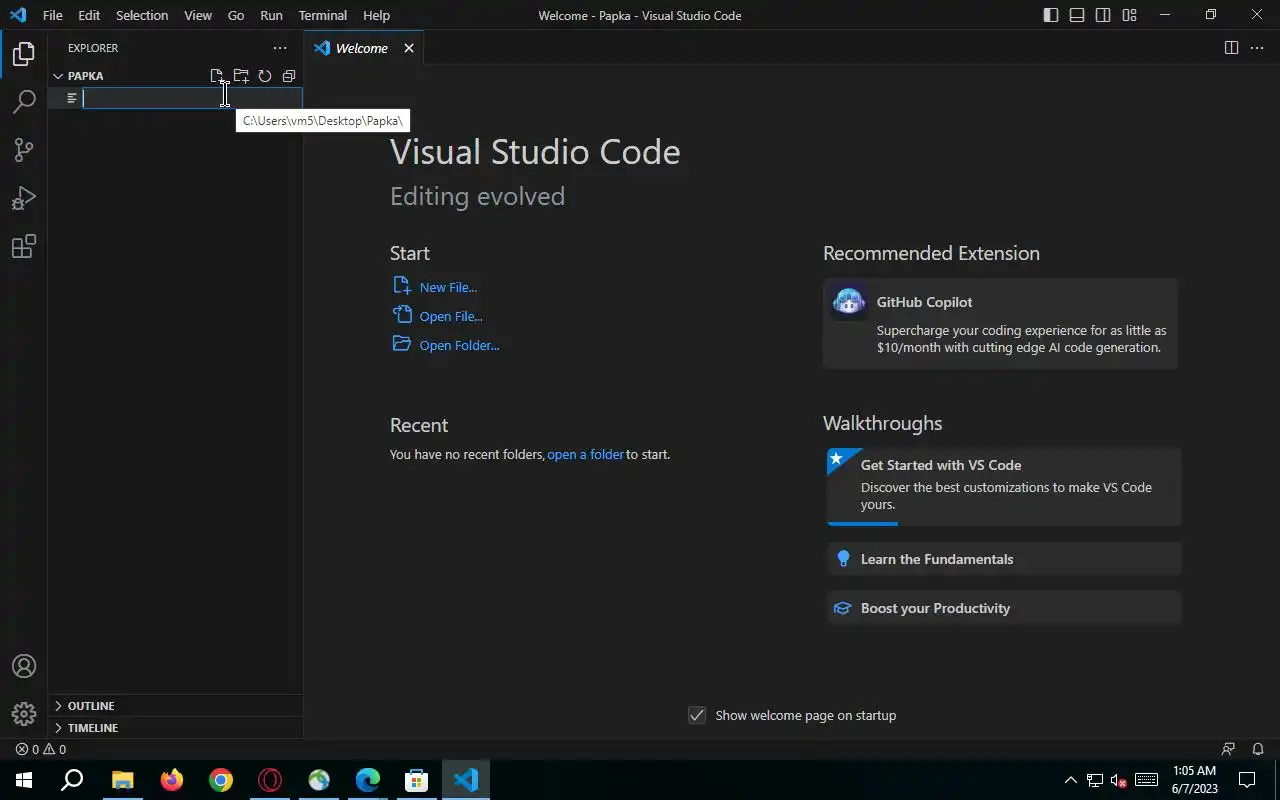Open the Help menu

376,15
